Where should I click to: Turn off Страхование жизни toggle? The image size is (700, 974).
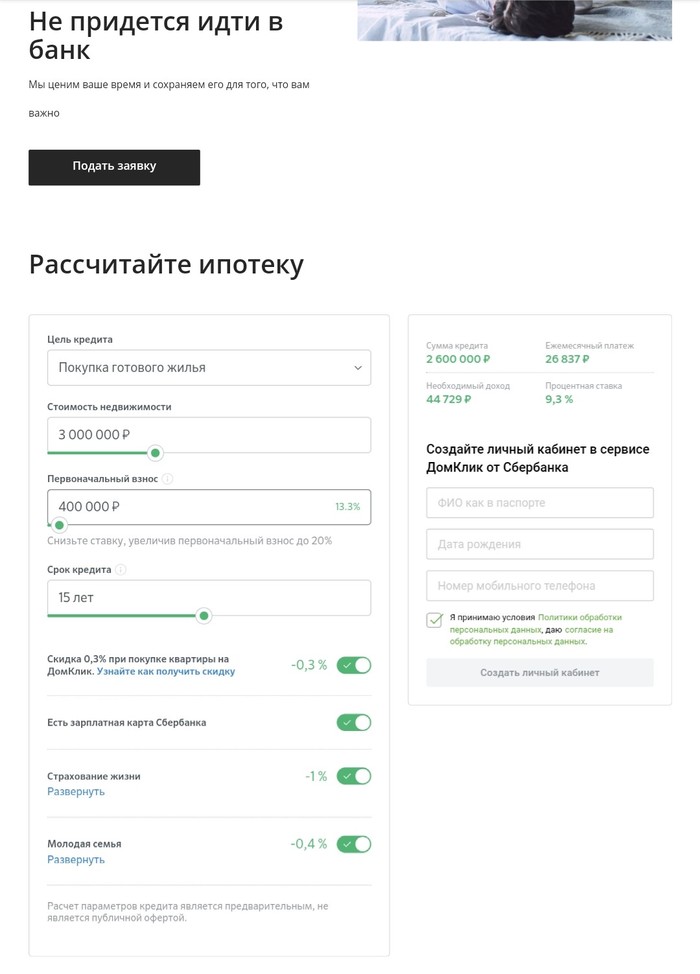[354, 776]
